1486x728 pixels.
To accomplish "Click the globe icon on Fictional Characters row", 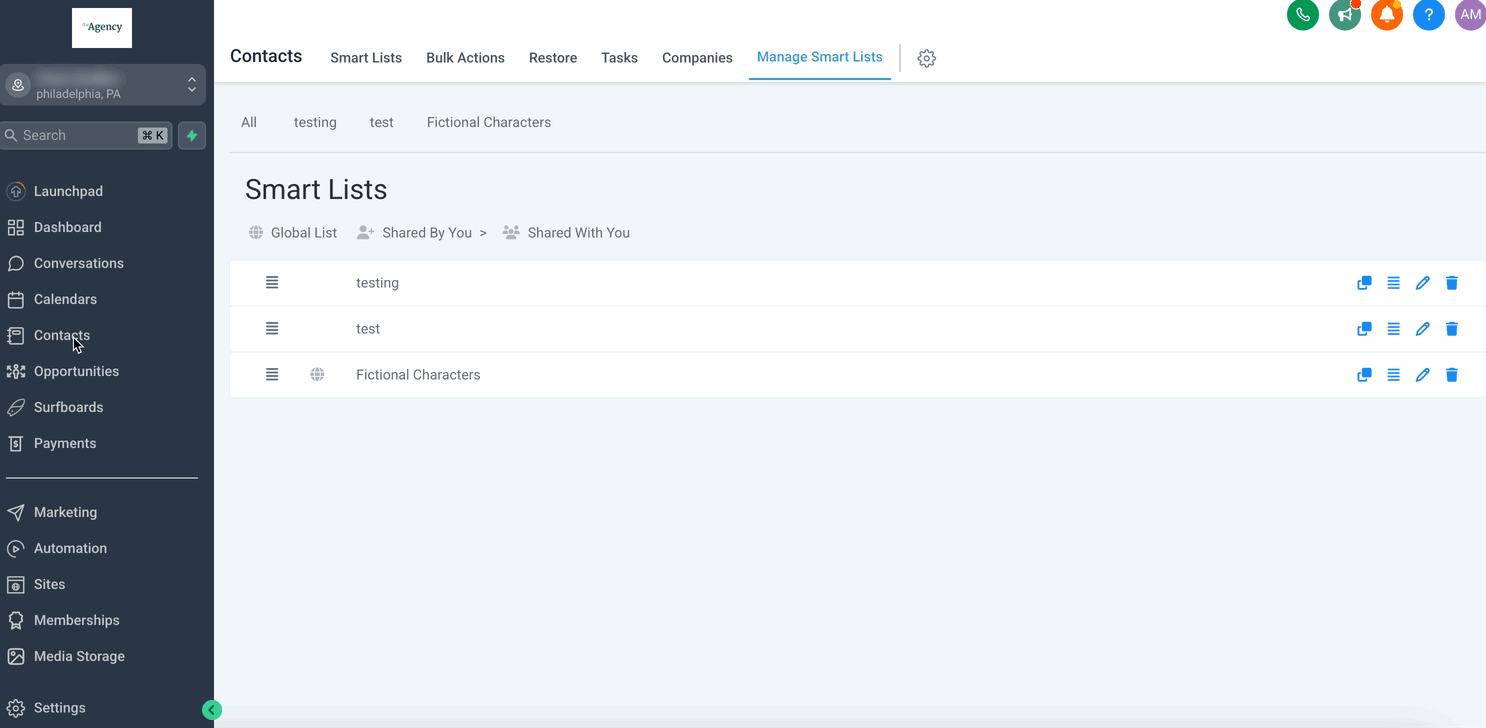I will tap(317, 375).
